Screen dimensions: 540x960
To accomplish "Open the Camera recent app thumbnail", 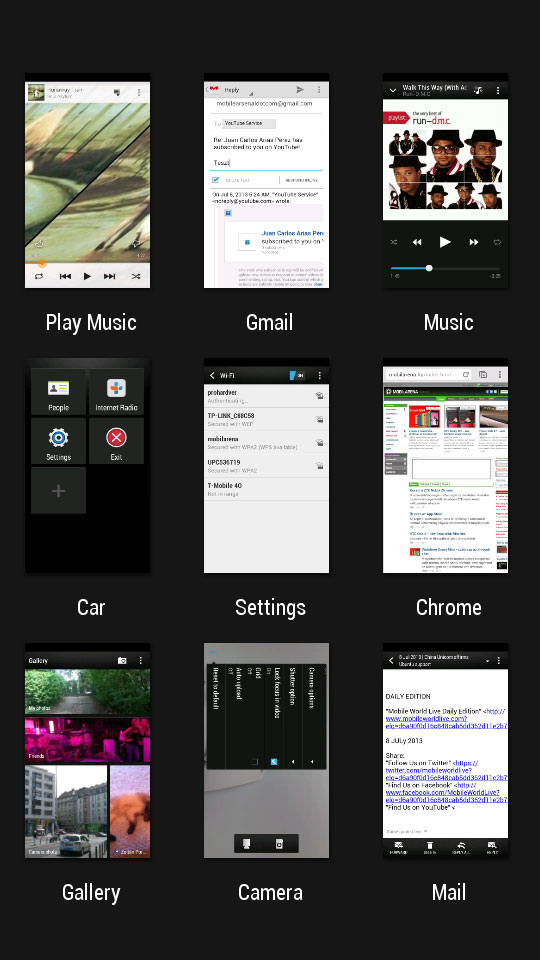I will tap(266, 751).
